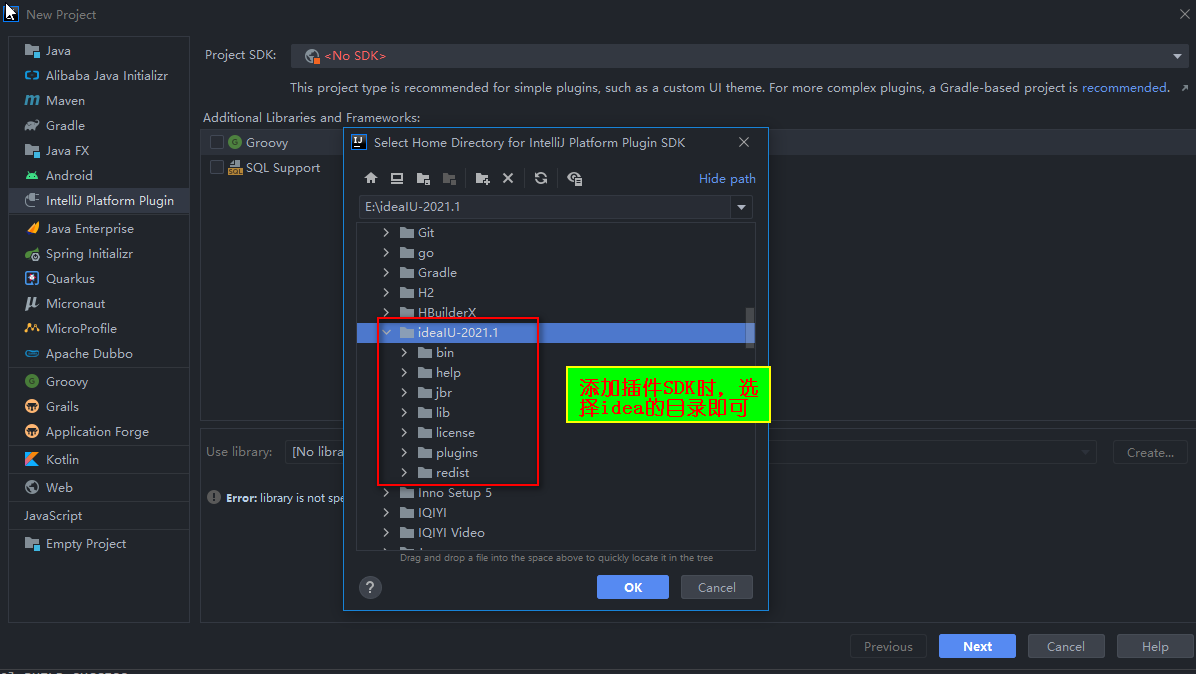Open the Project SDK dropdown

[1177, 56]
